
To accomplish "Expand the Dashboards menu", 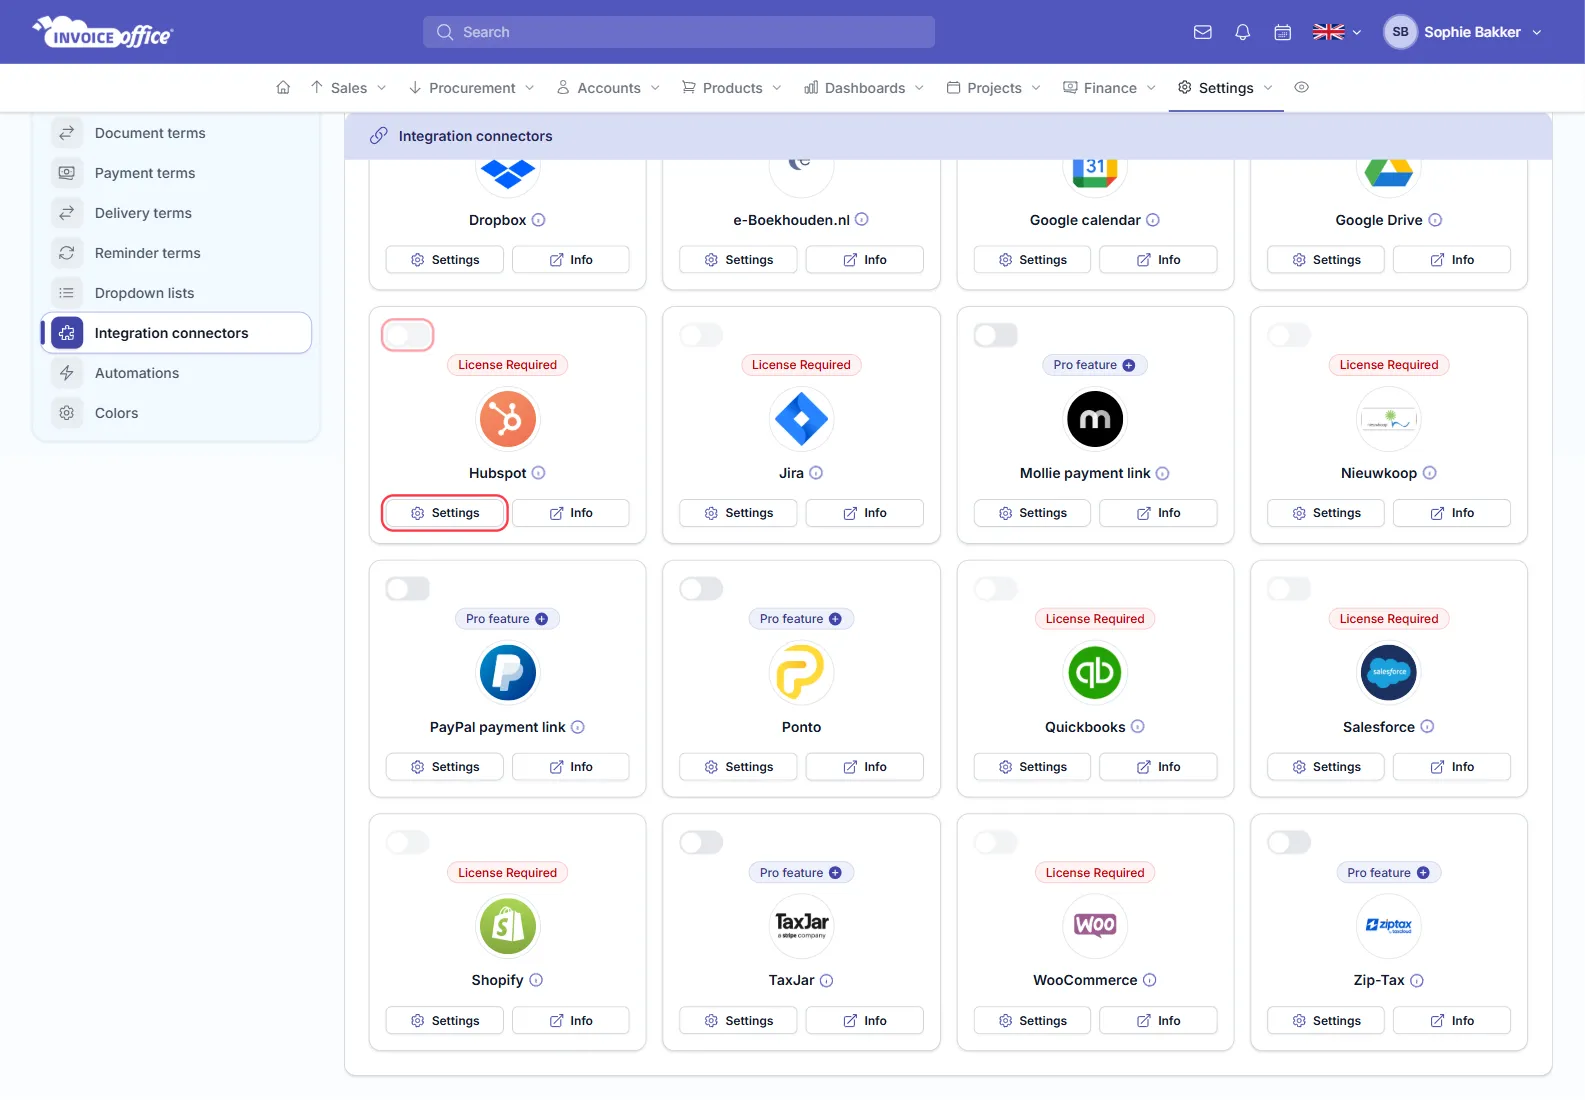I will (x=865, y=88).
